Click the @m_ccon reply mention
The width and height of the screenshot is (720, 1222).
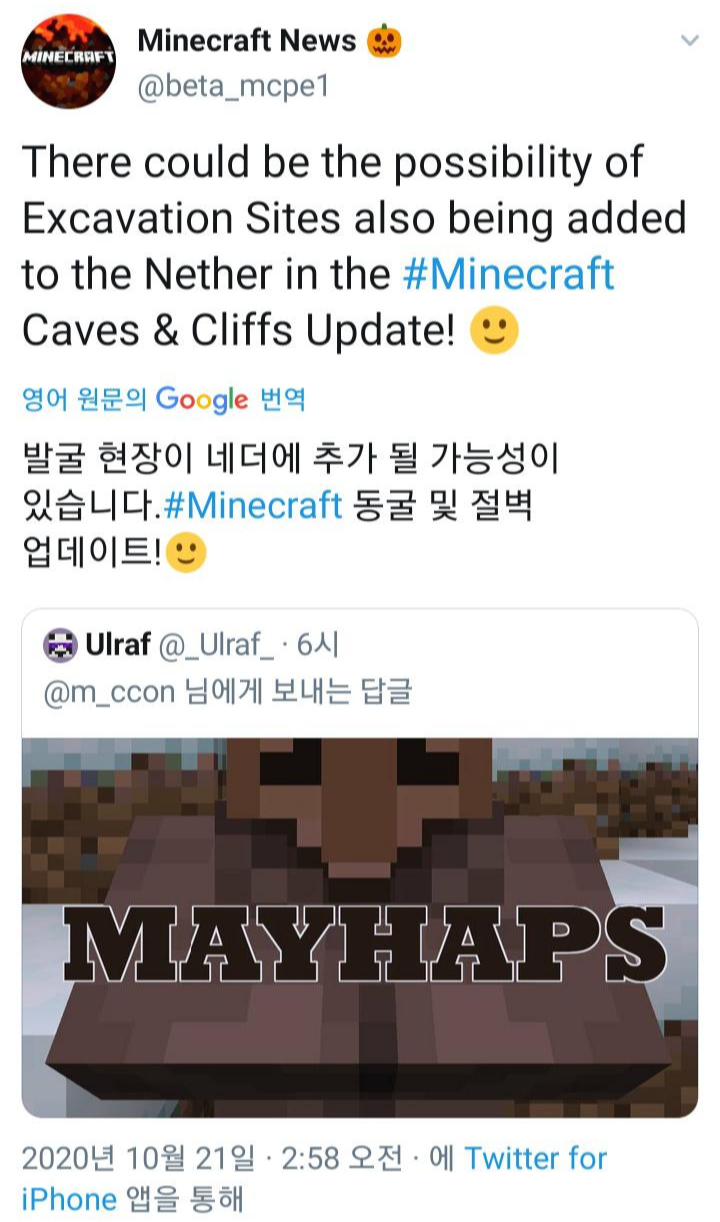point(109,692)
